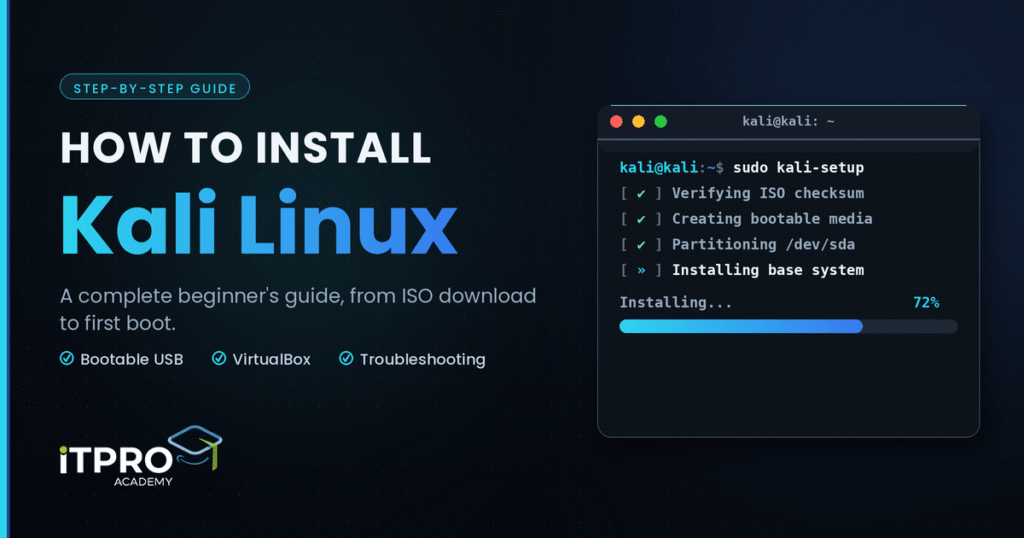Screen dimensions: 1024x538
Task: Click the 72% progress value
Action: (926, 302)
